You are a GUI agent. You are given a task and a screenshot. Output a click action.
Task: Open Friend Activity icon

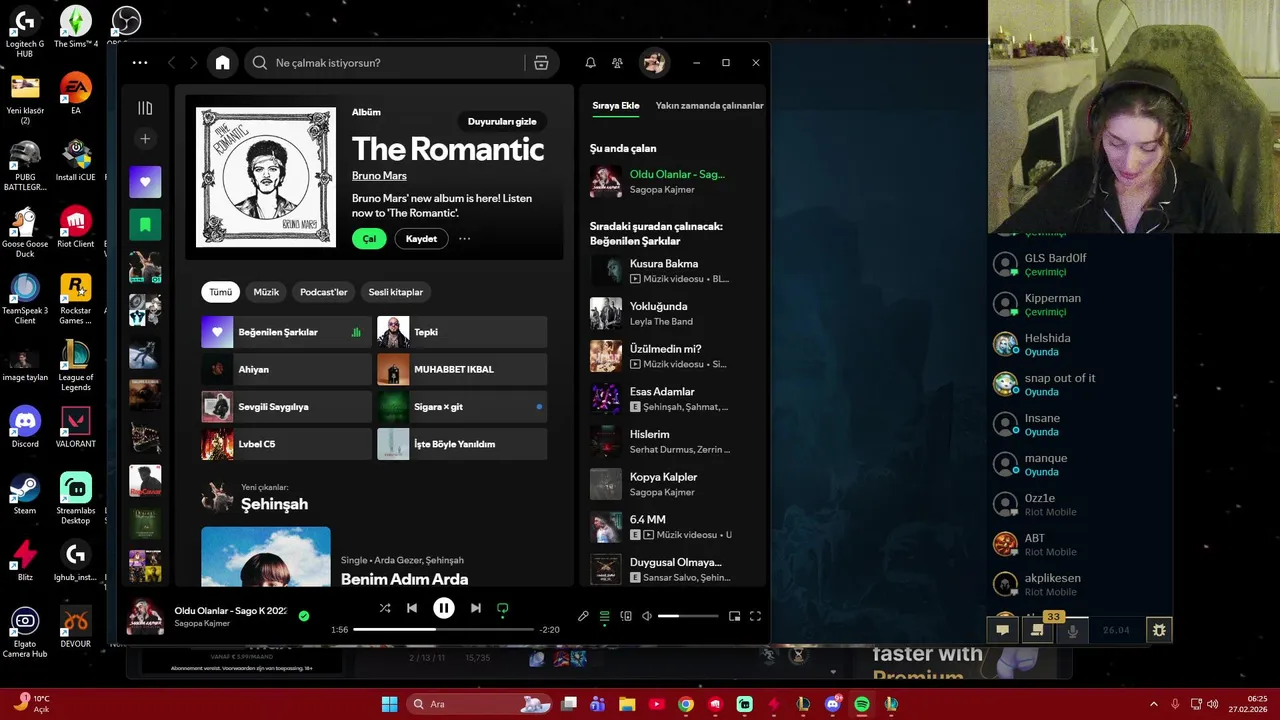(617, 63)
